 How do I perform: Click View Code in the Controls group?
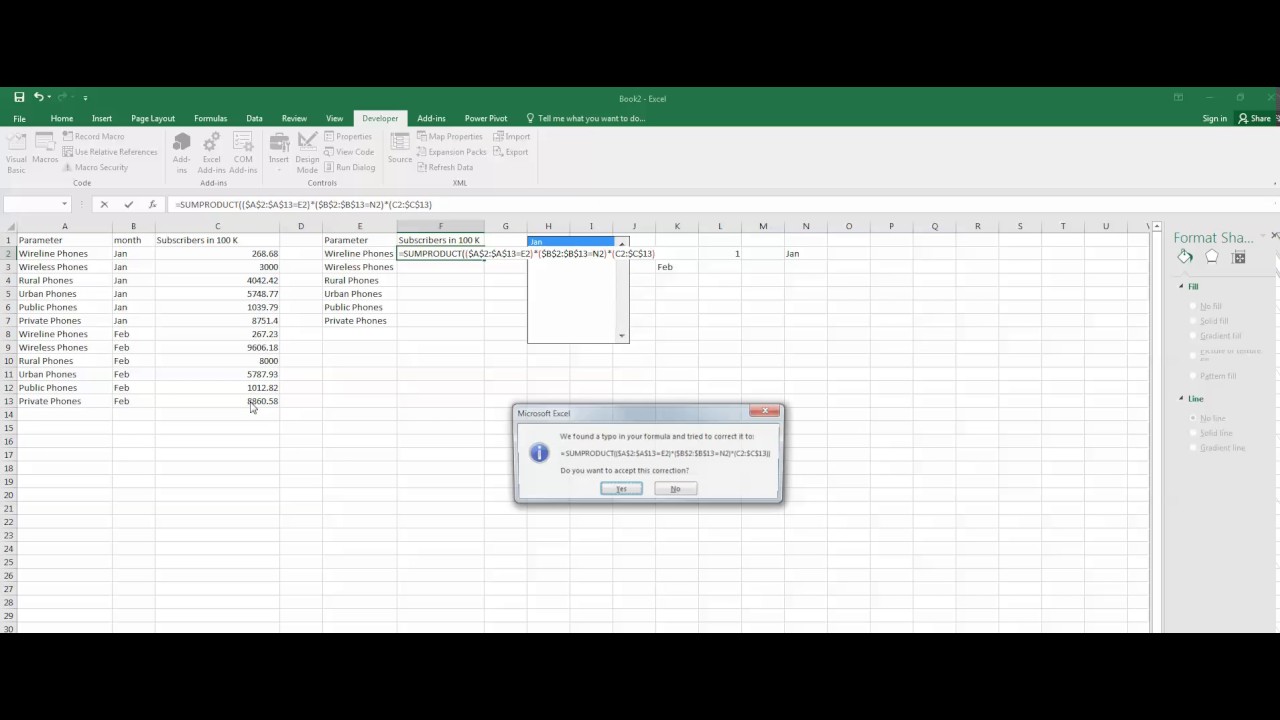(349, 152)
